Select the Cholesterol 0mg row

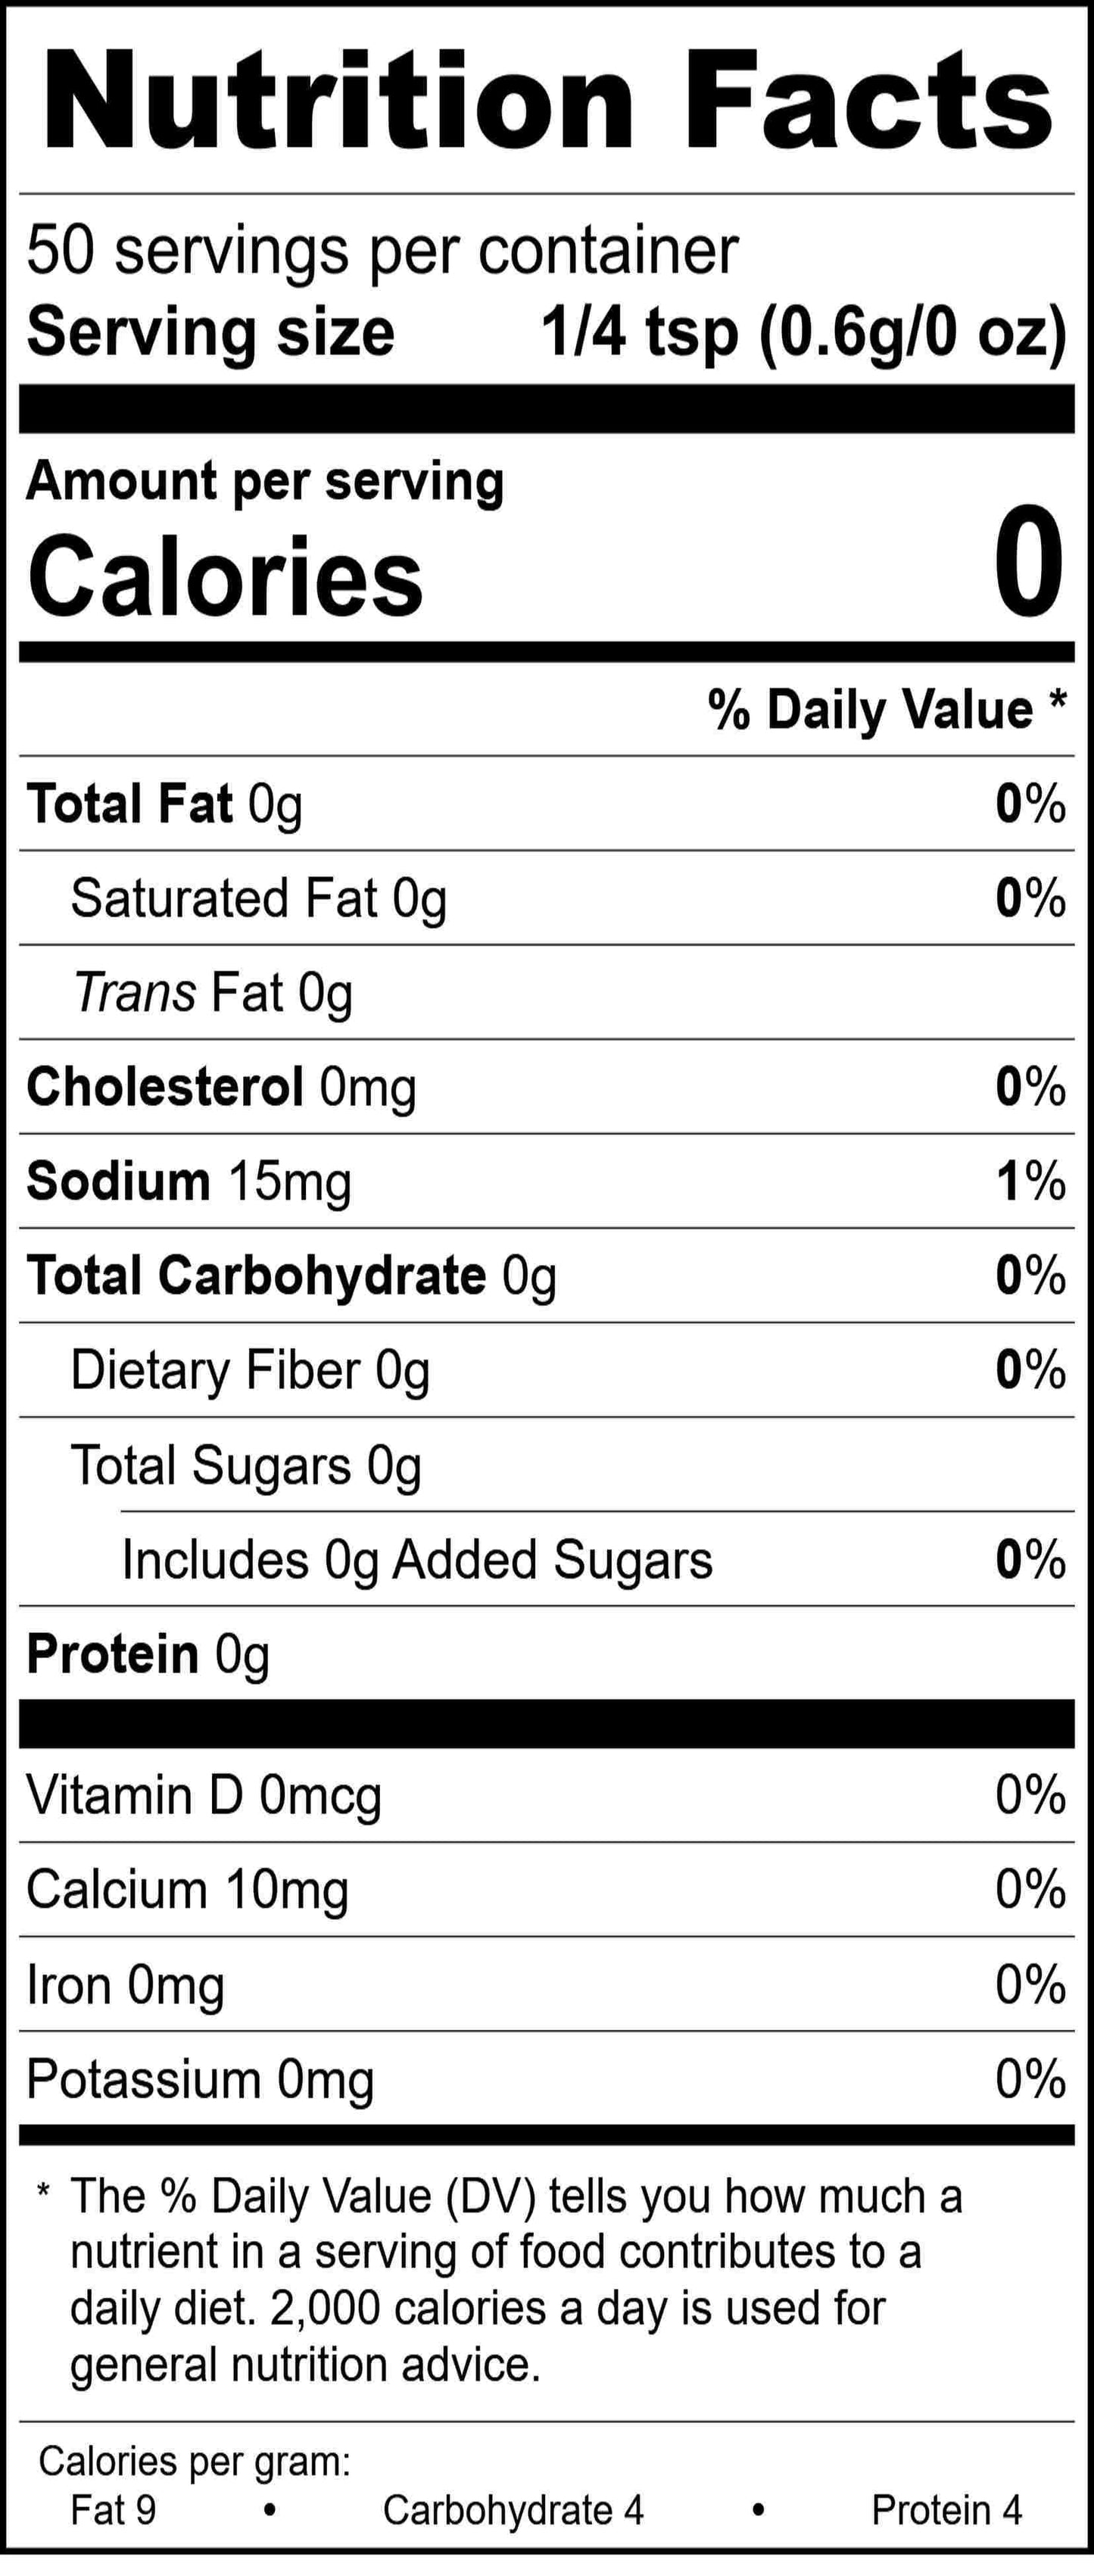[221, 1087]
